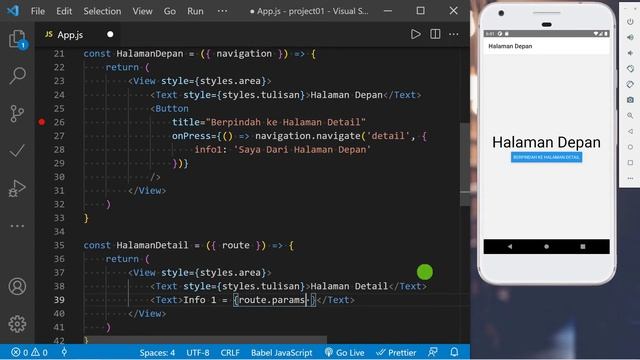Screen dimensions: 640x360
Task: Toggle the breakpoint on line 26
Action: [42, 122]
